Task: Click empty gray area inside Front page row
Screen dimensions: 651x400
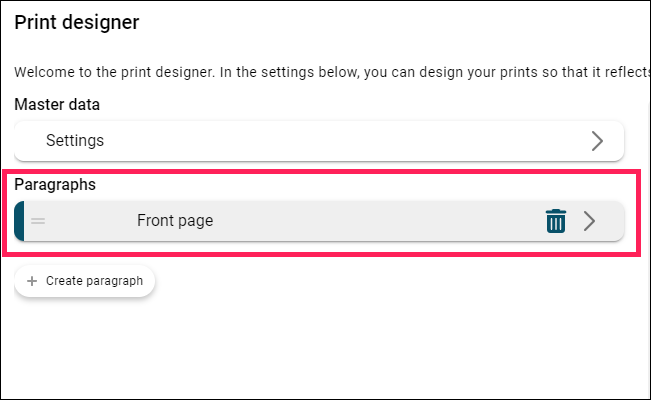Action: pyautogui.click(x=374, y=221)
